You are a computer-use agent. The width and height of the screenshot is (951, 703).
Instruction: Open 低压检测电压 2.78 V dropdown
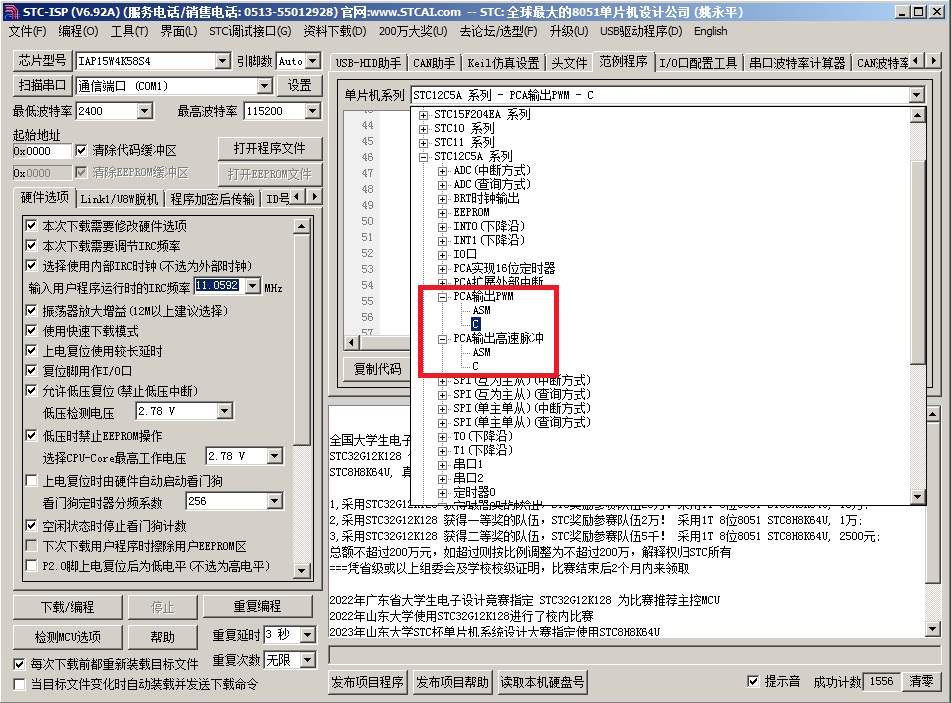[x=224, y=411]
